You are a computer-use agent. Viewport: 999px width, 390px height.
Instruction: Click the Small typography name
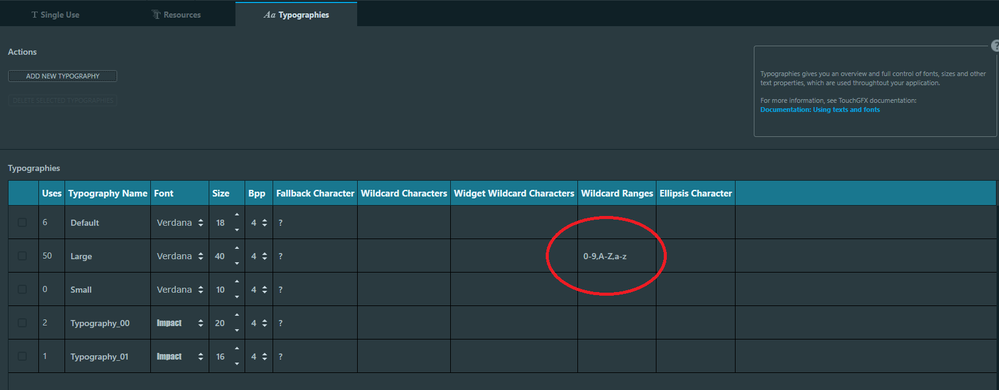80,290
